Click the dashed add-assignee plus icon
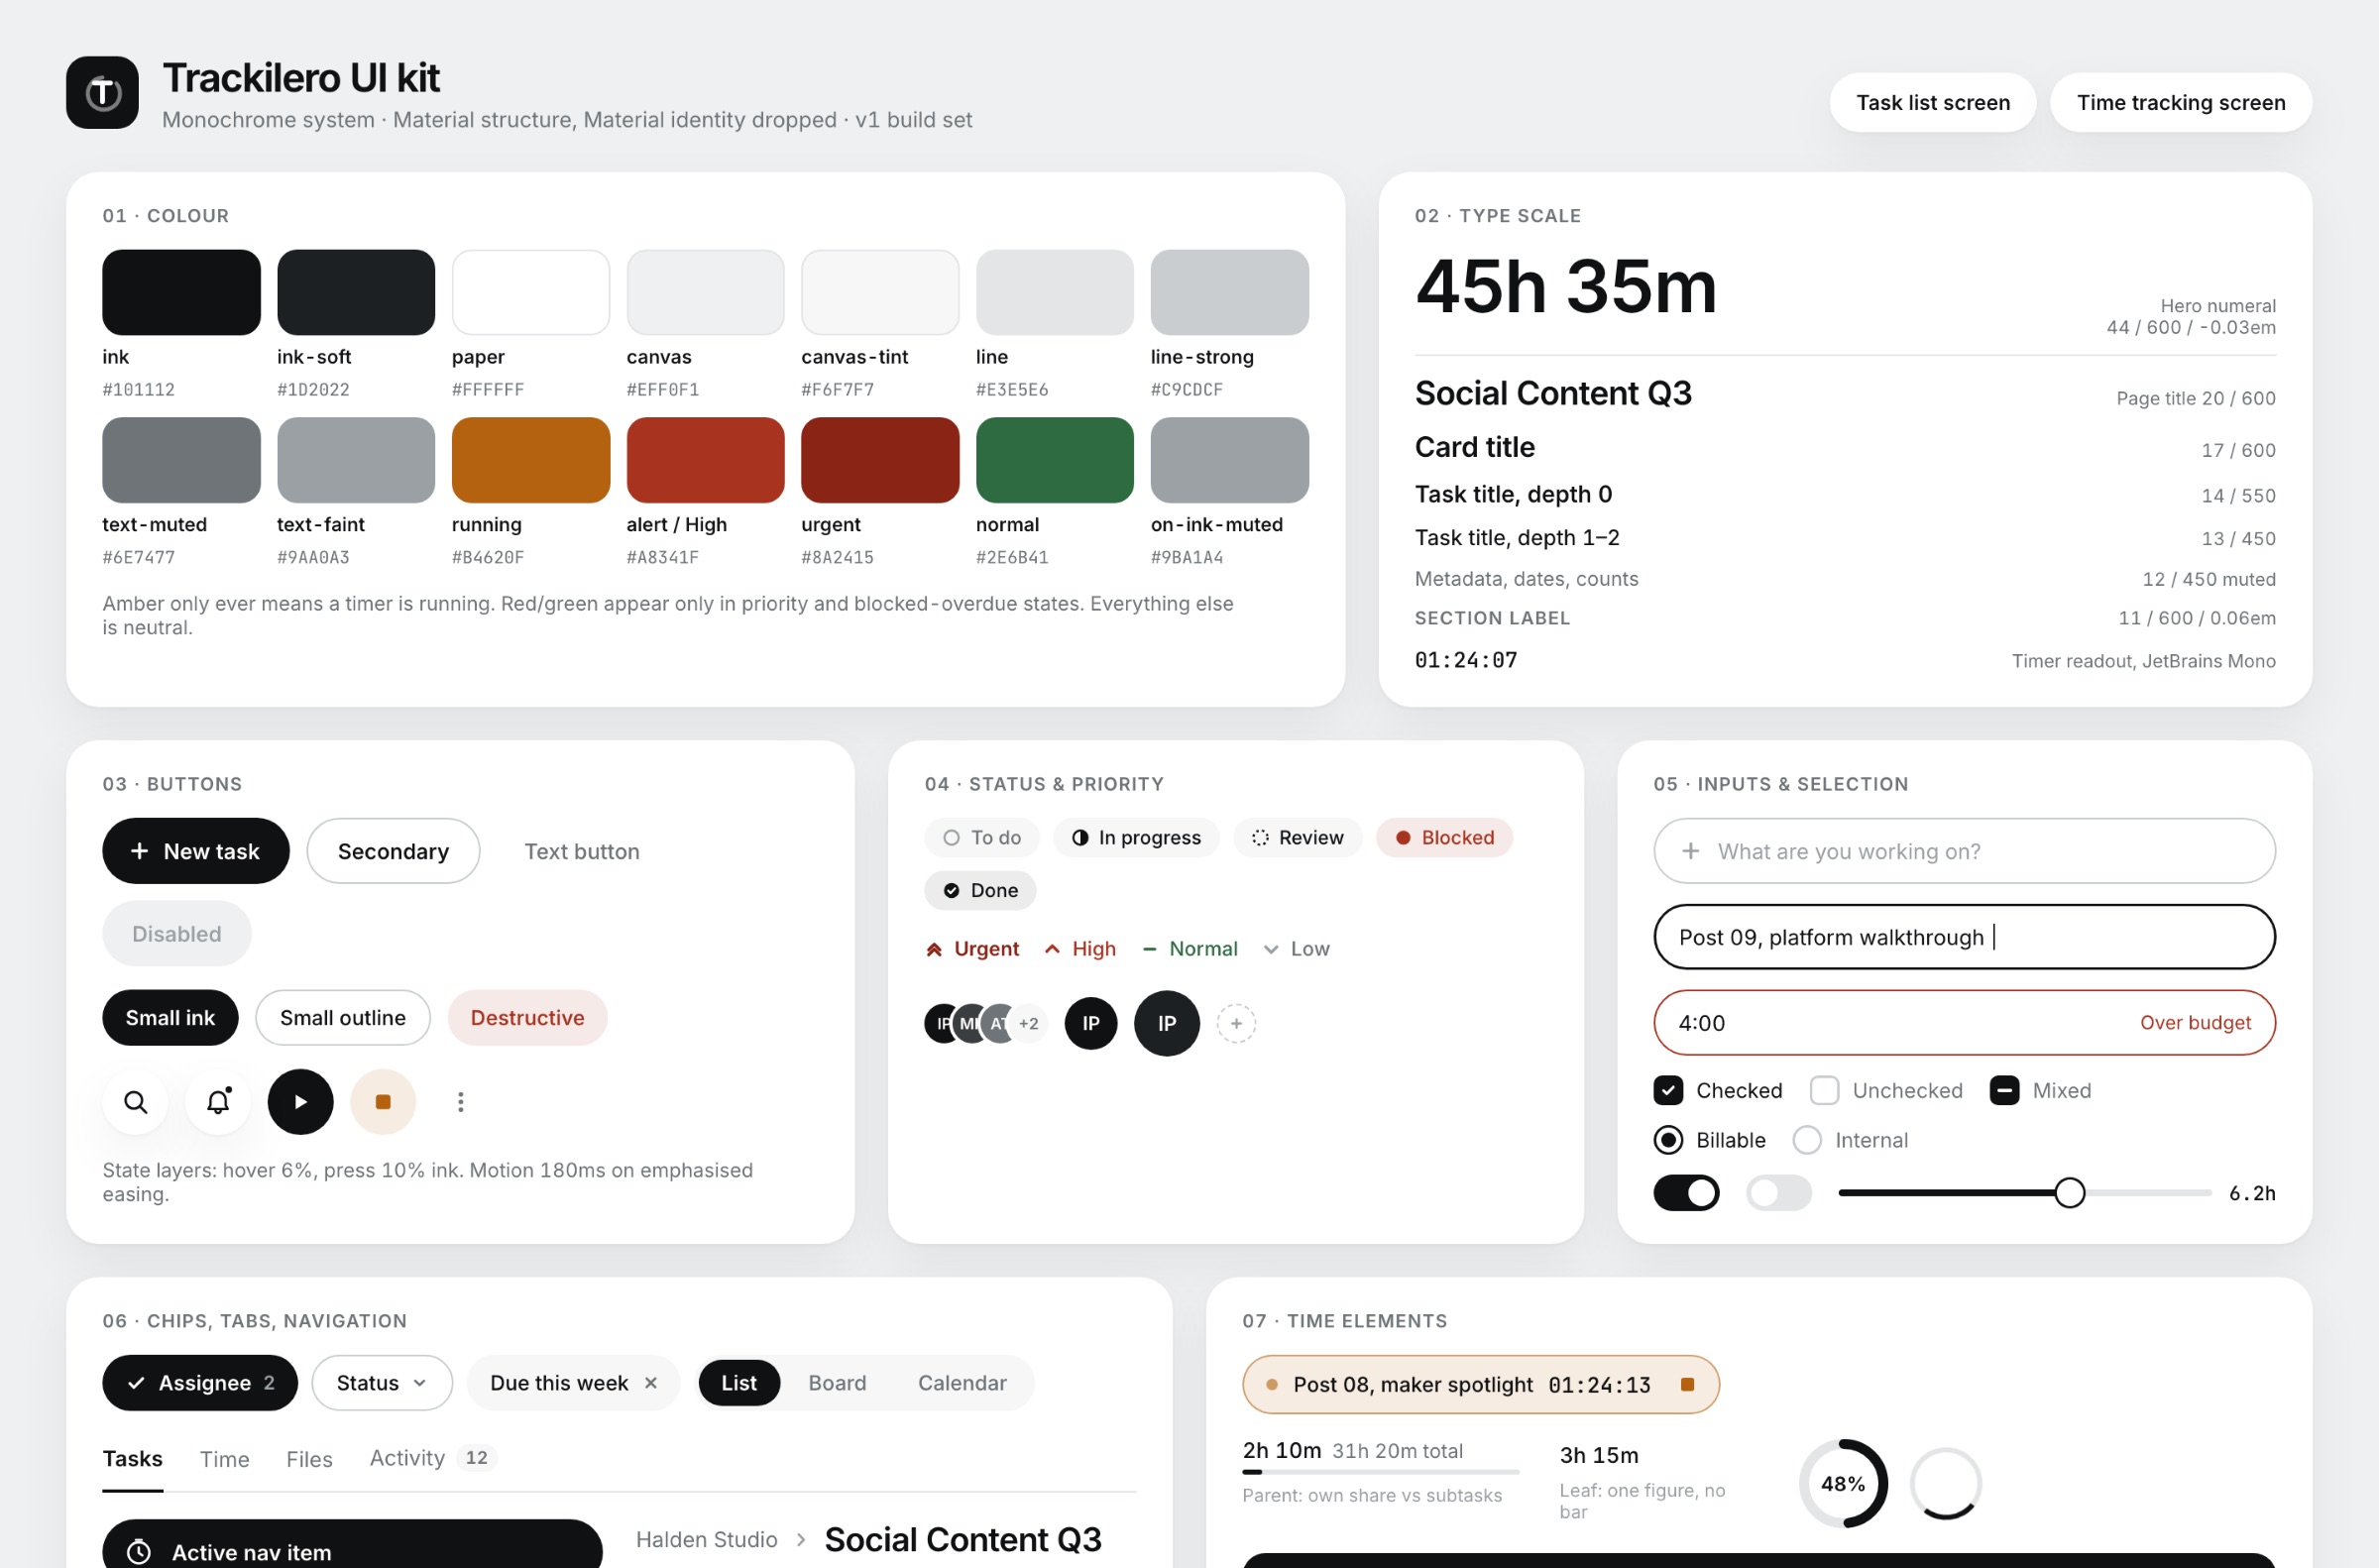This screenshot has height=1568, width=2379. click(x=1236, y=1023)
